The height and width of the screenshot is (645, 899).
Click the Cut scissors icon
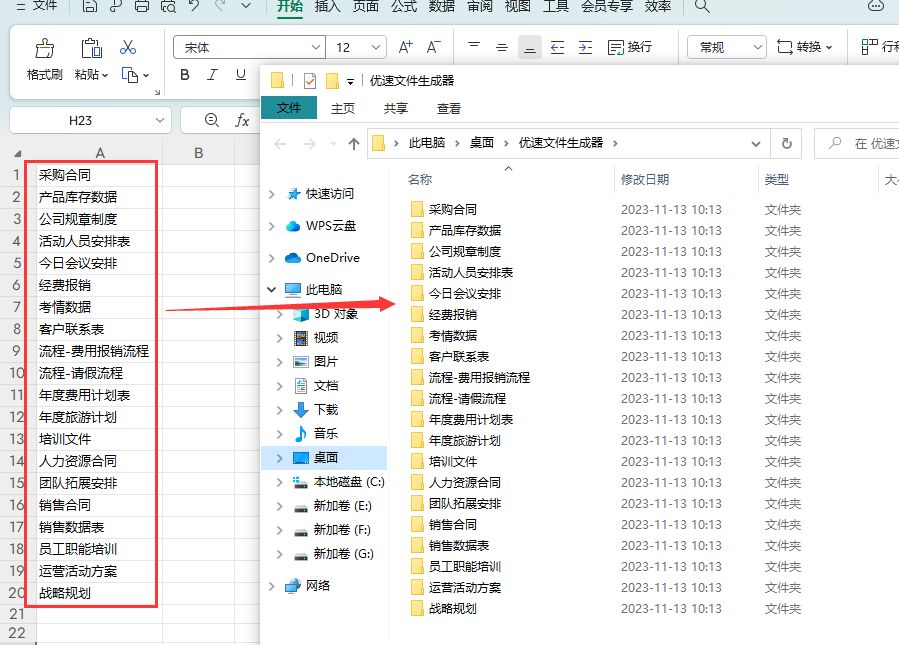tap(128, 47)
